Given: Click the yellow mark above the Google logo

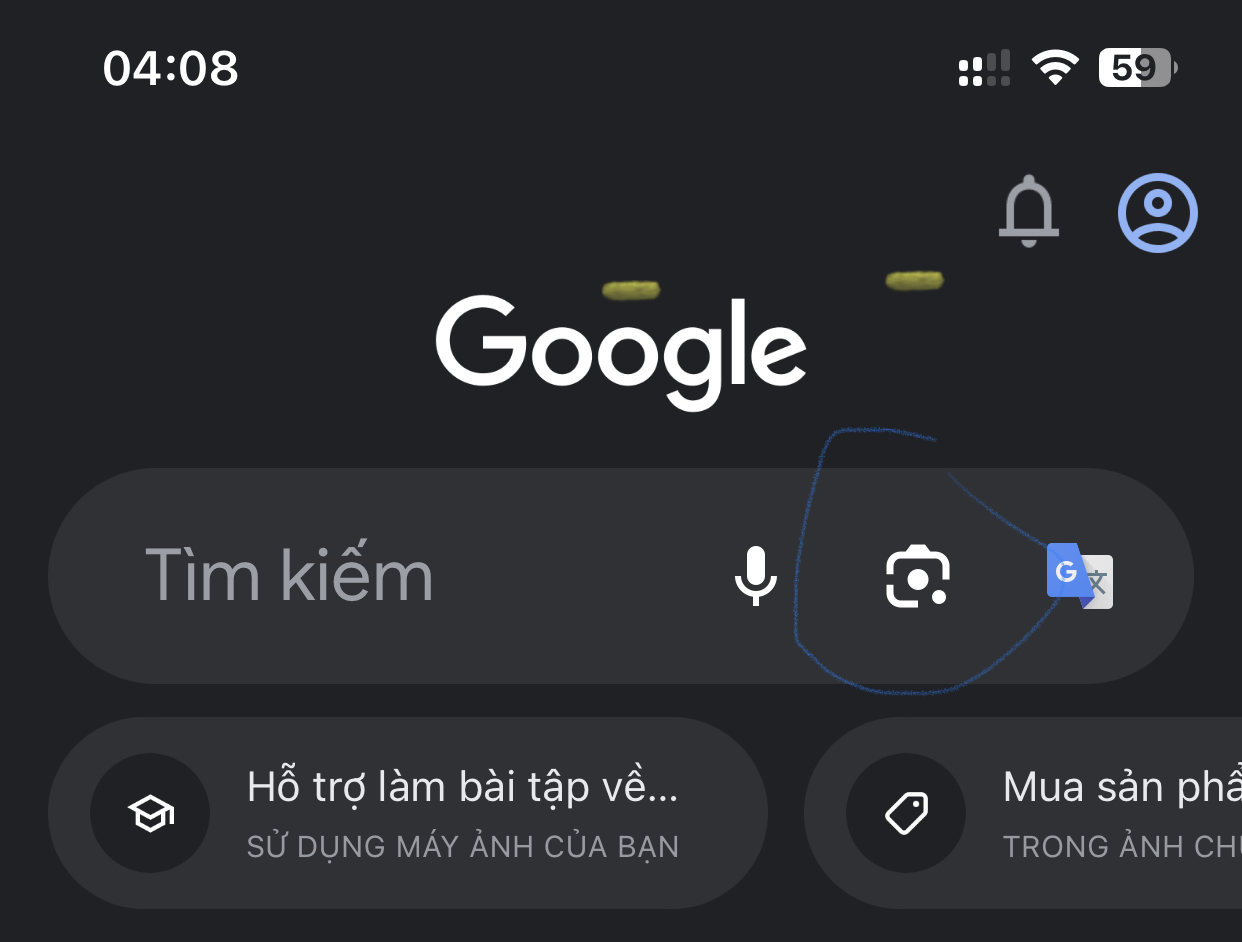Looking at the screenshot, I should tap(631, 291).
